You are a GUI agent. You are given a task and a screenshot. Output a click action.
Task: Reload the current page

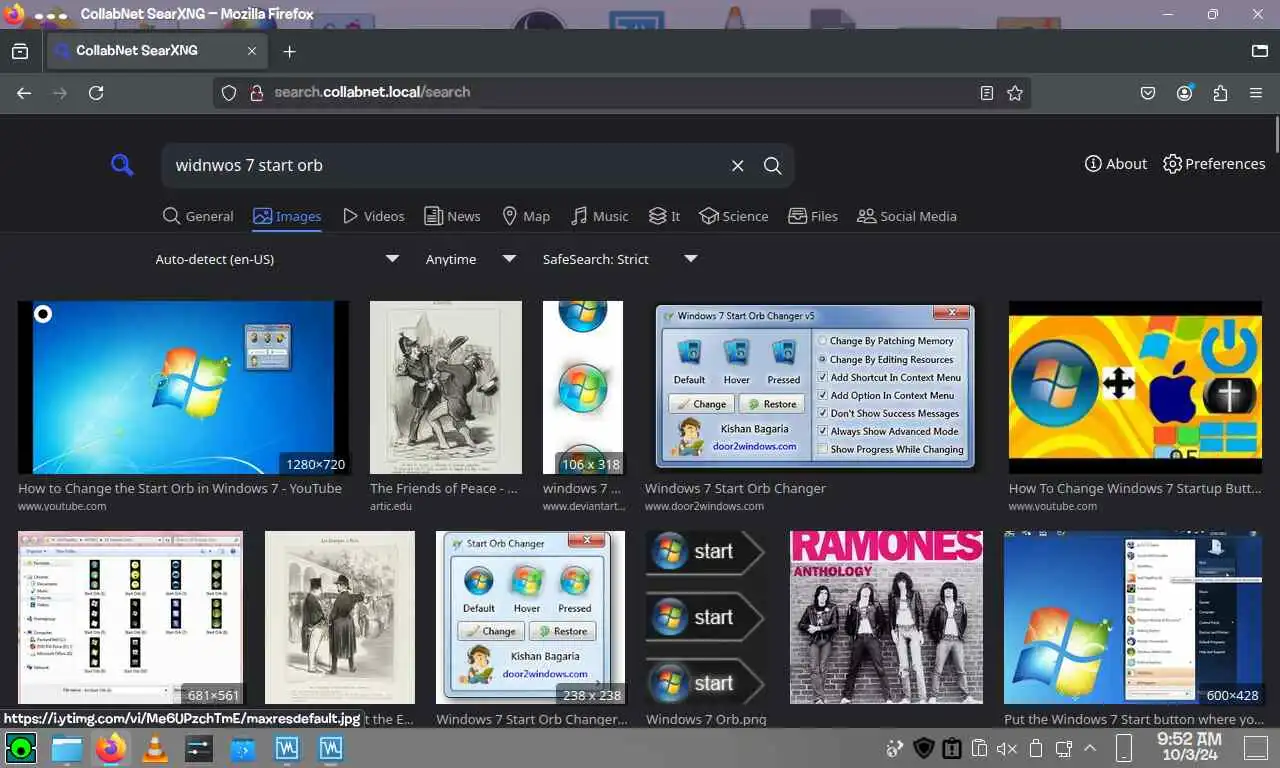[x=96, y=93]
